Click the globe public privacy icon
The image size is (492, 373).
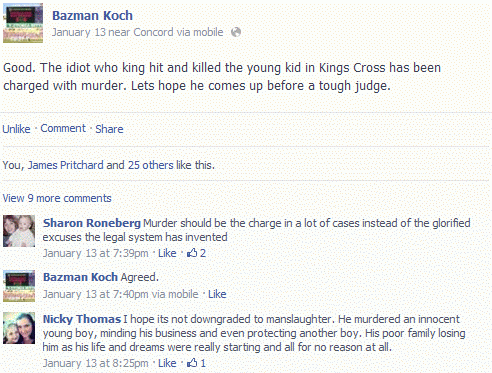(236, 32)
